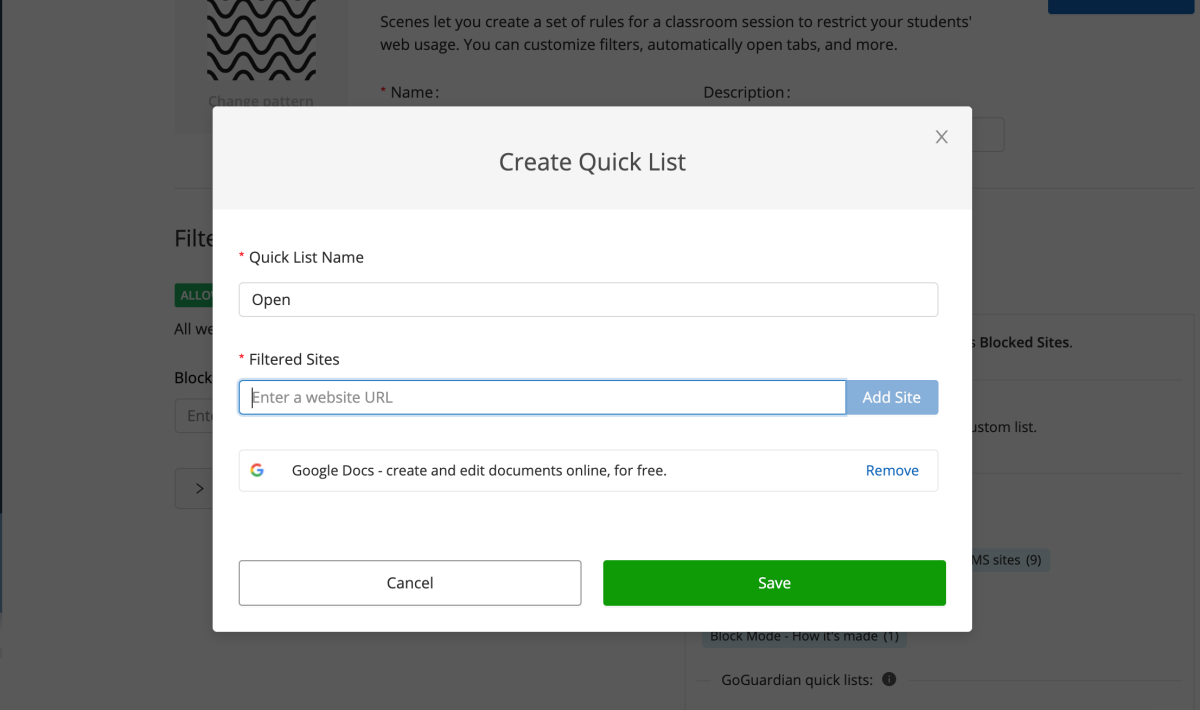Click the Change pattern link
This screenshot has width=1200, height=710.
(x=261, y=101)
